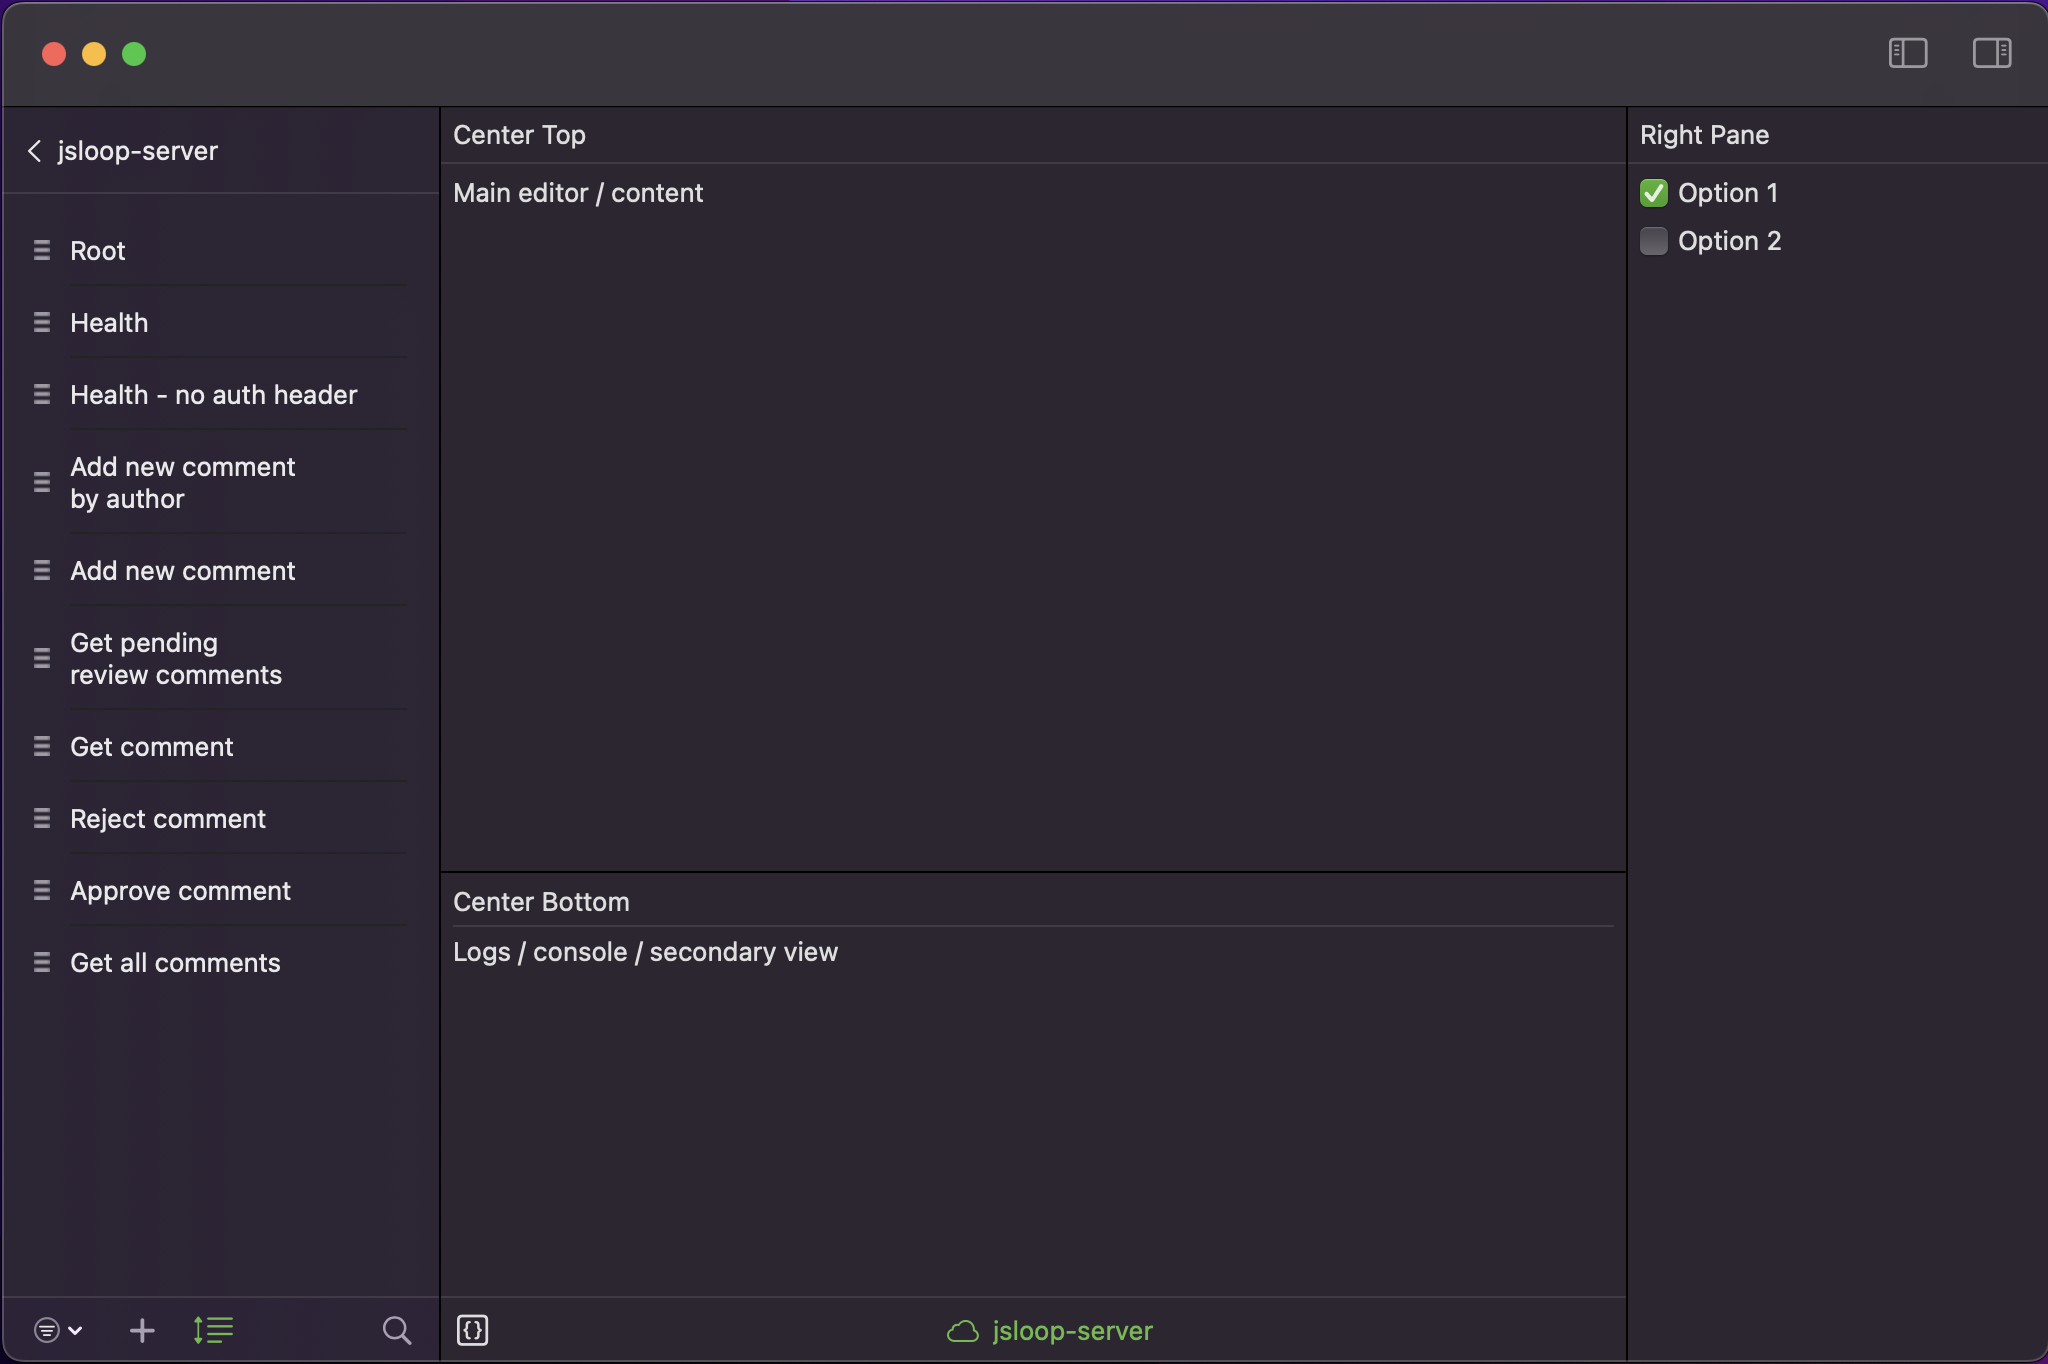Select the Health request

pos(109,323)
